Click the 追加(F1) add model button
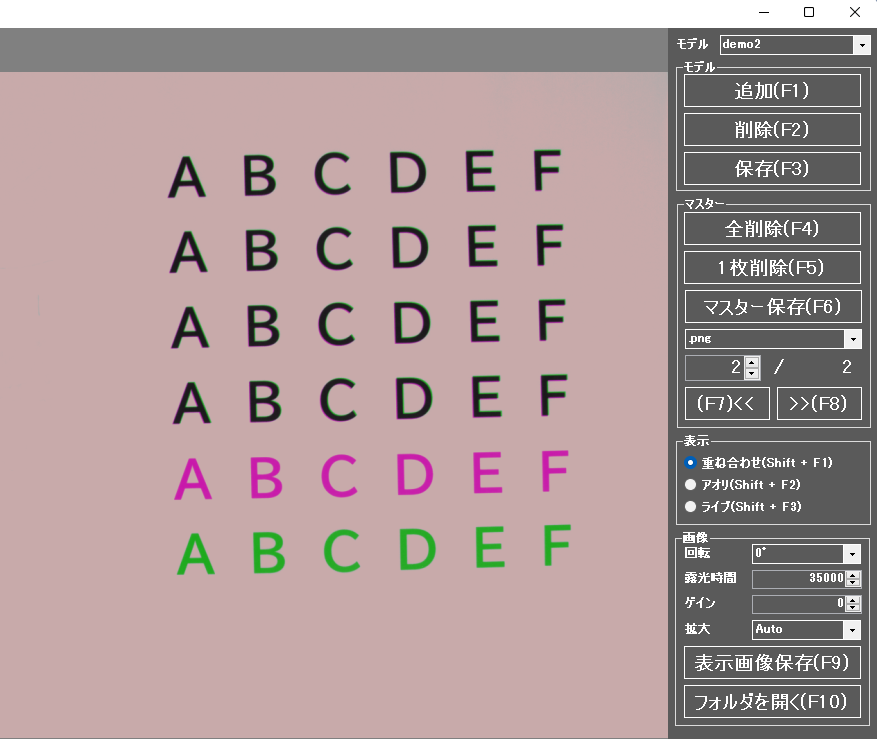The height and width of the screenshot is (739, 877). tap(772, 91)
